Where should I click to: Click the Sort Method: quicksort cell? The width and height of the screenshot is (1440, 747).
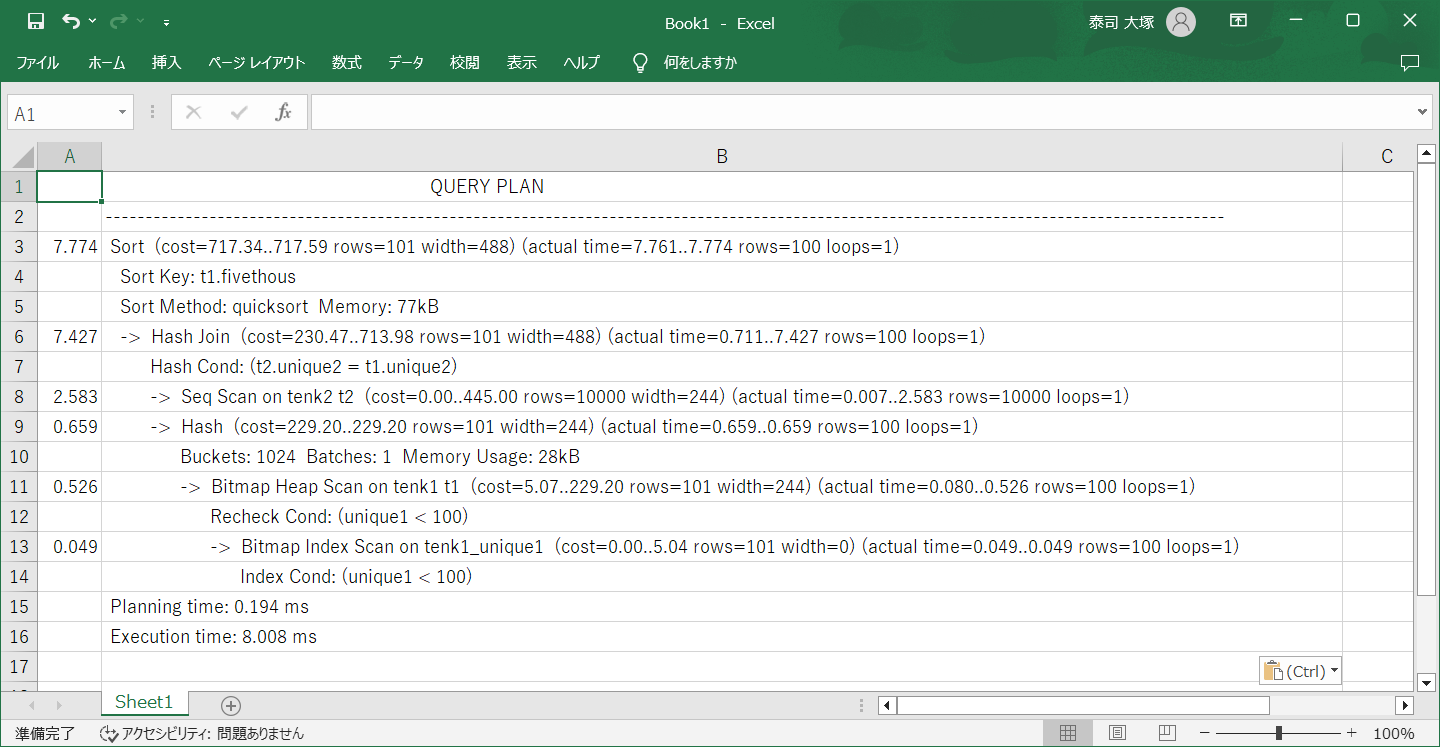pos(722,307)
